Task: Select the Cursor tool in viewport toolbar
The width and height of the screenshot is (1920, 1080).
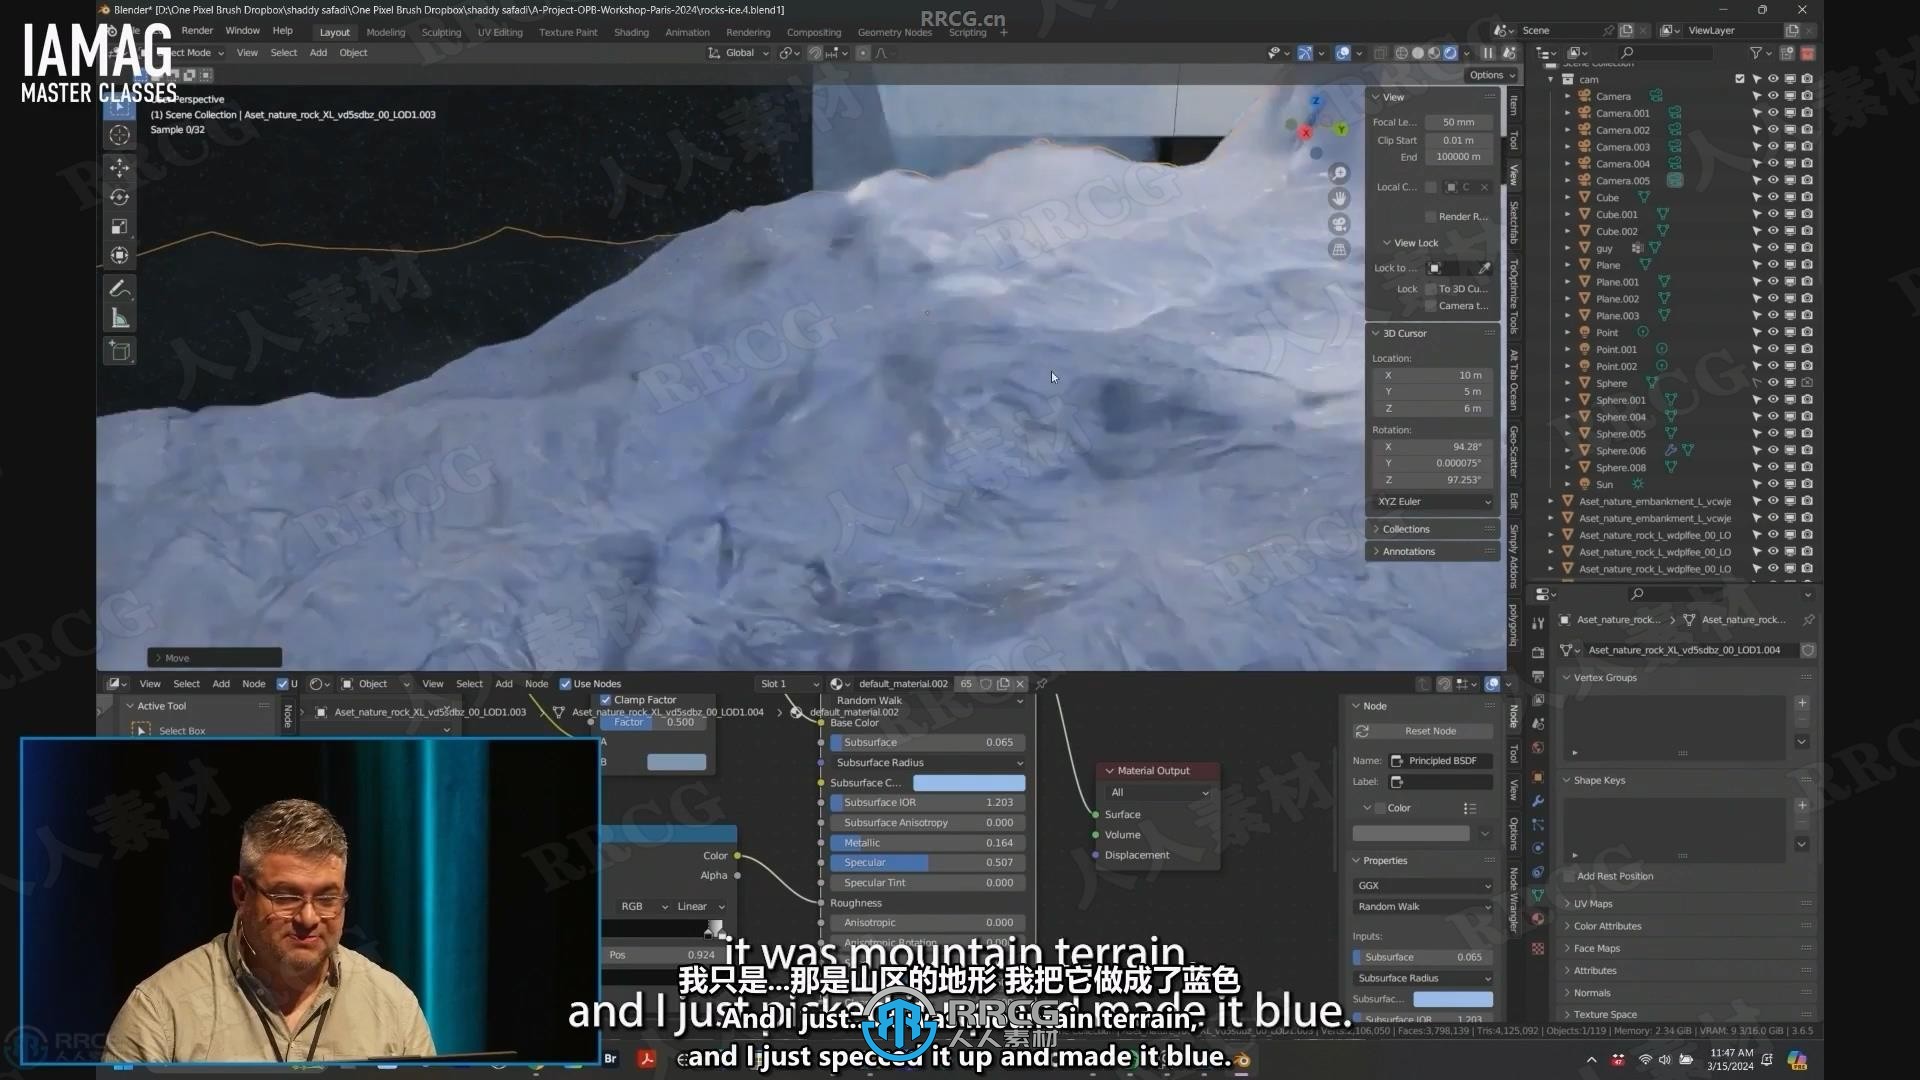Action: pos(120,135)
